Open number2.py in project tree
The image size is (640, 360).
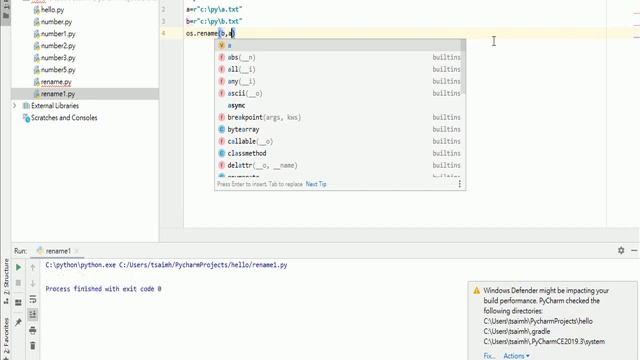coord(58,46)
